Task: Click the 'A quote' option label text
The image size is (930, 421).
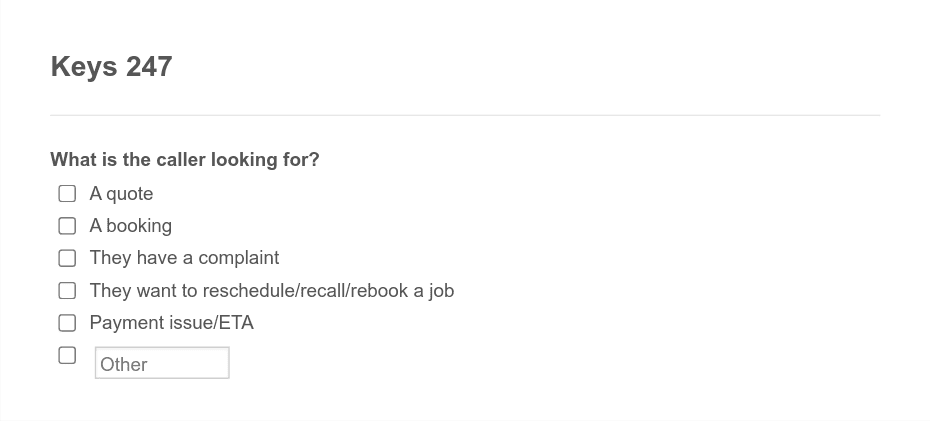Action: (x=121, y=194)
